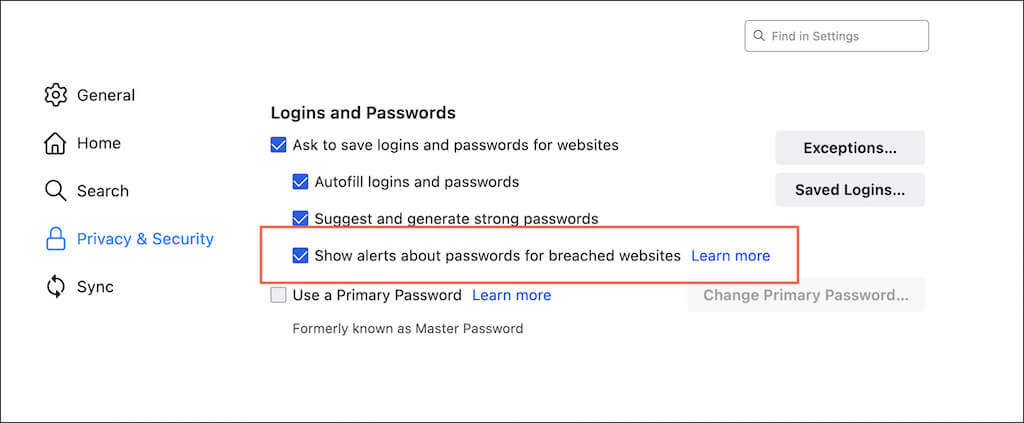Open the Exceptions dialog

(850, 148)
